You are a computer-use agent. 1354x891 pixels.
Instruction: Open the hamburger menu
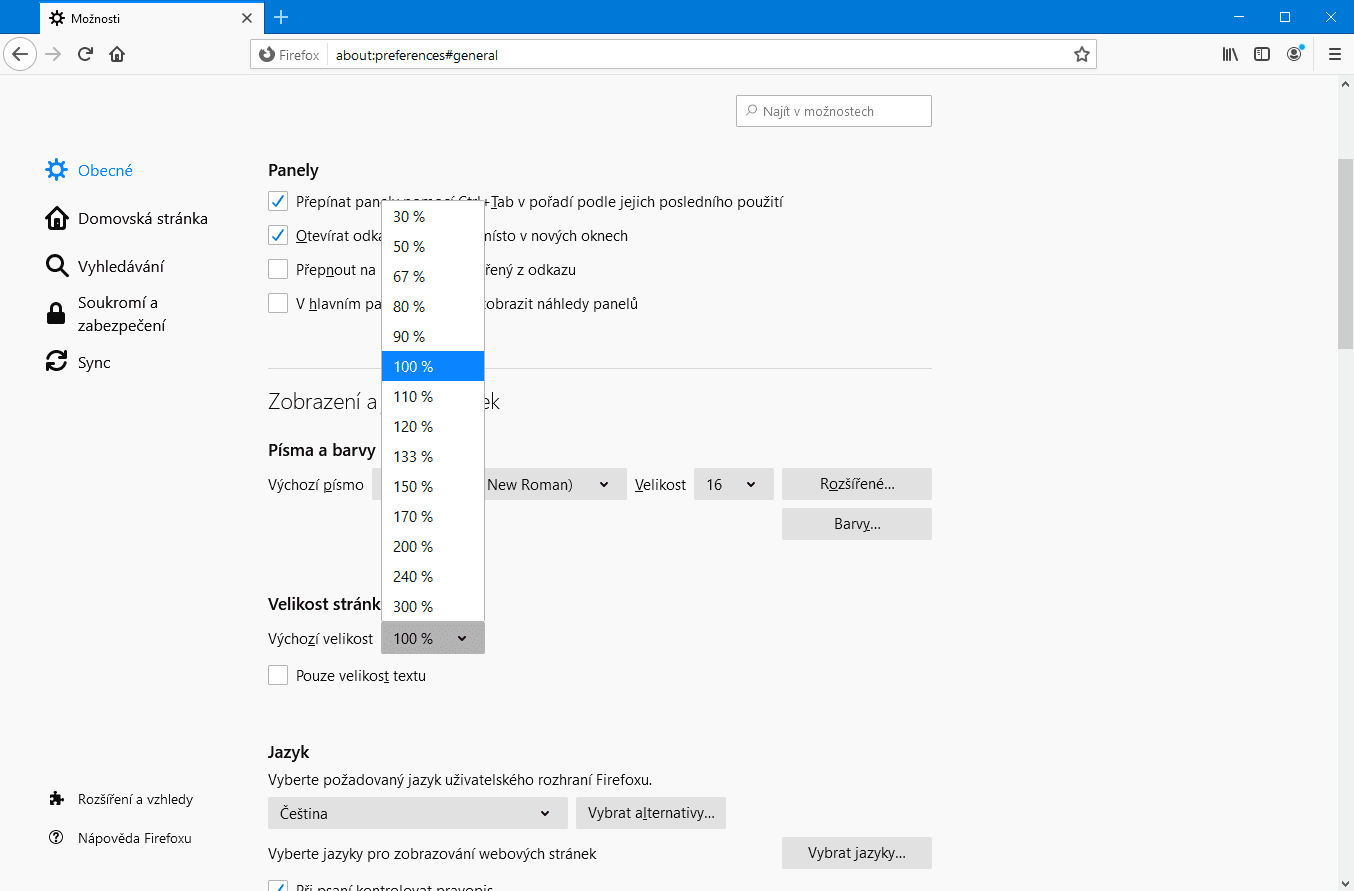1335,54
